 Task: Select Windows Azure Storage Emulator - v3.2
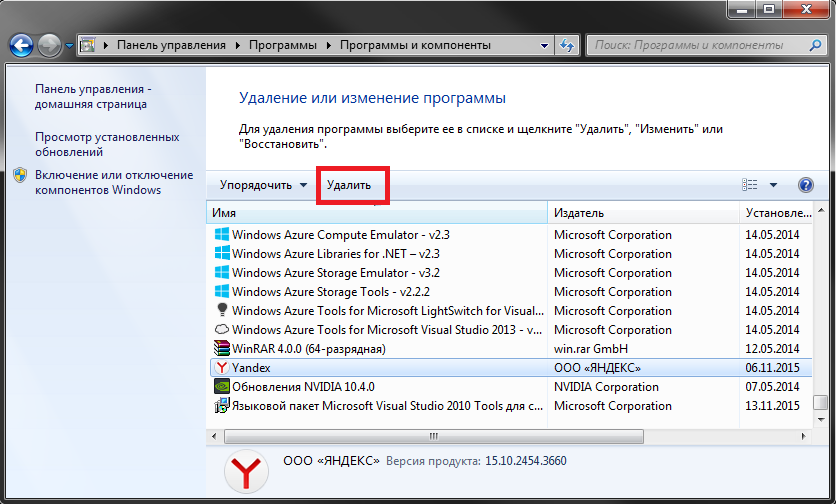(509, 273)
